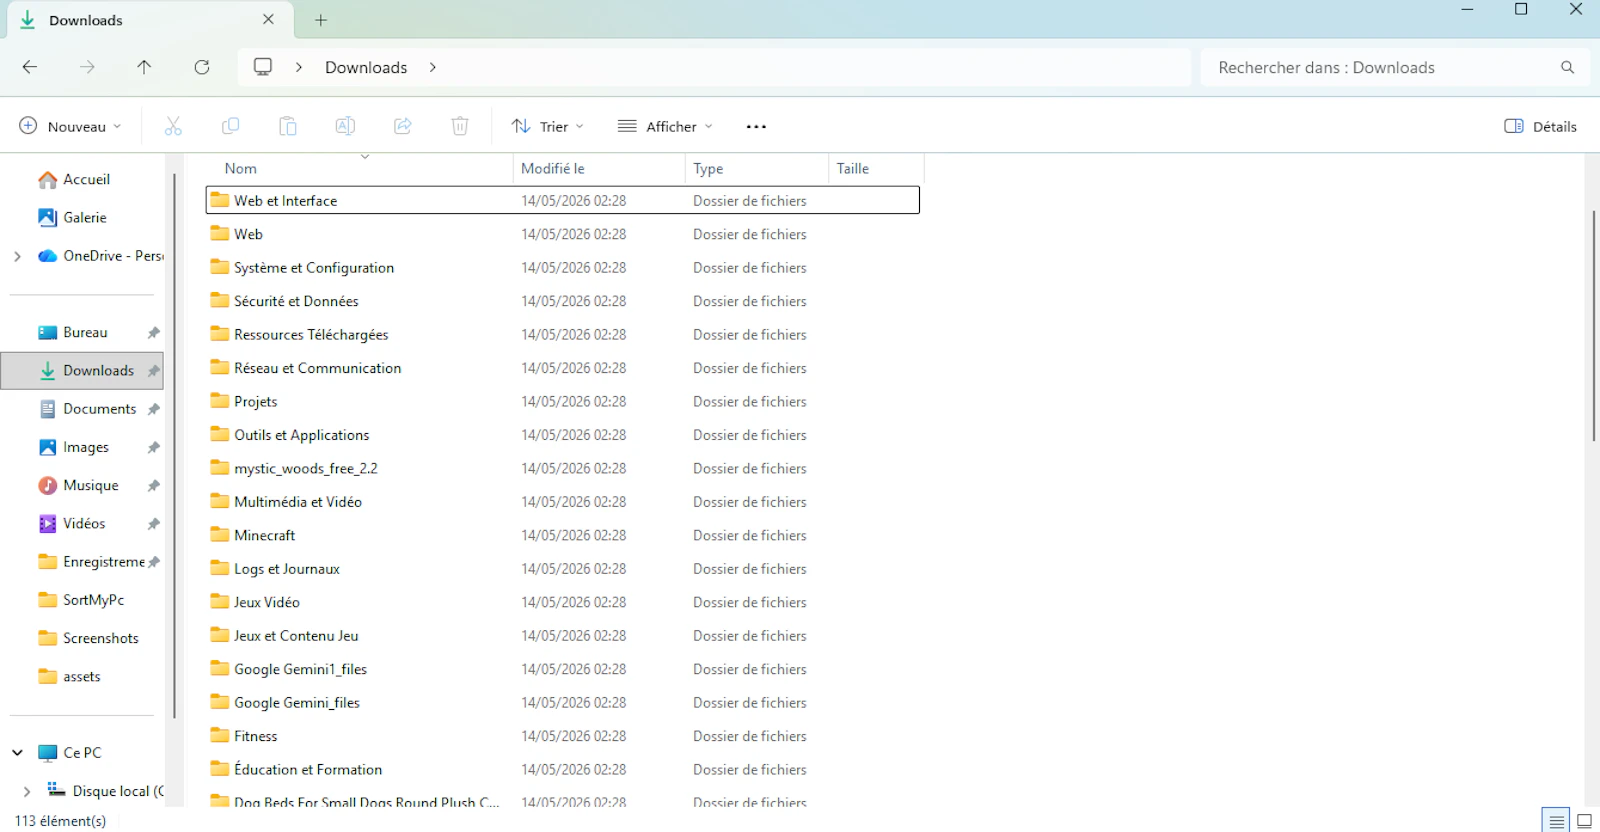1600x832 pixels.
Task: Click the file list vertical scrollbar
Action: pos(1593,326)
